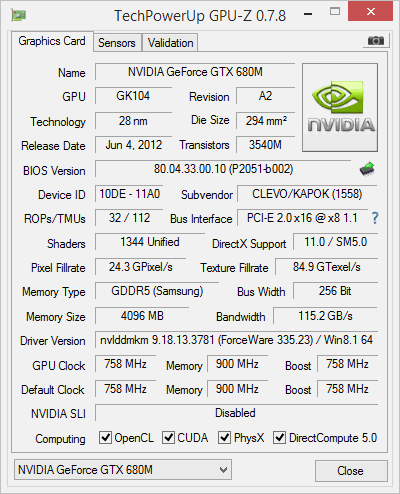
Task: Click the Close button
Action: point(351,471)
